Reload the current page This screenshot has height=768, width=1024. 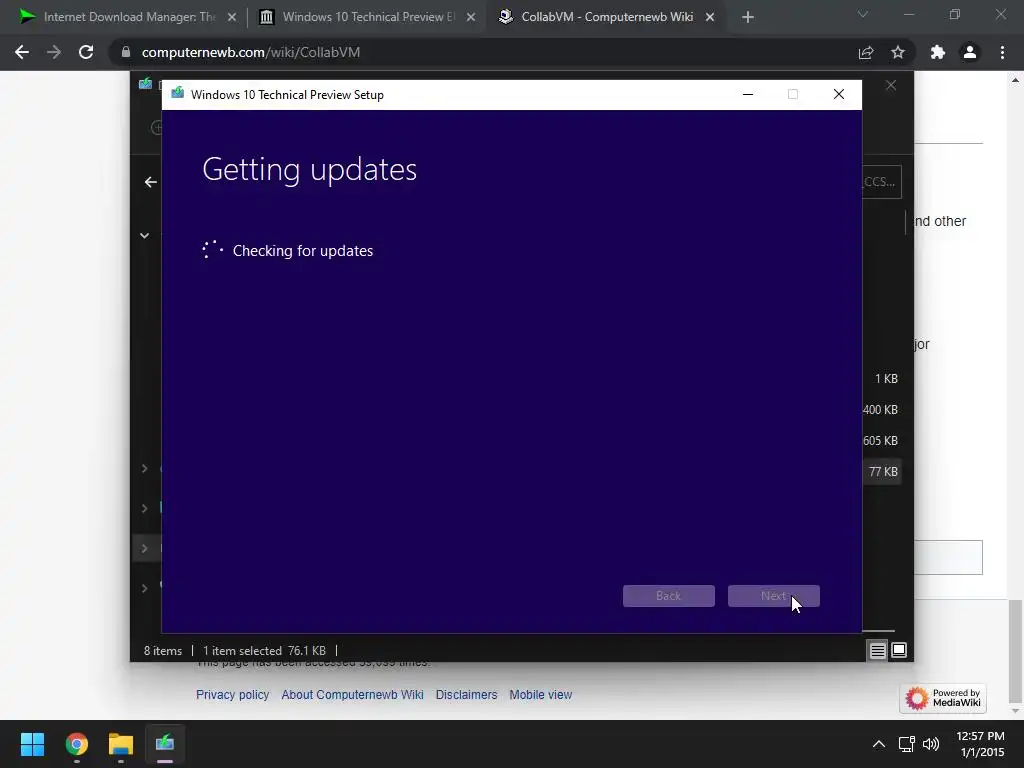point(86,52)
